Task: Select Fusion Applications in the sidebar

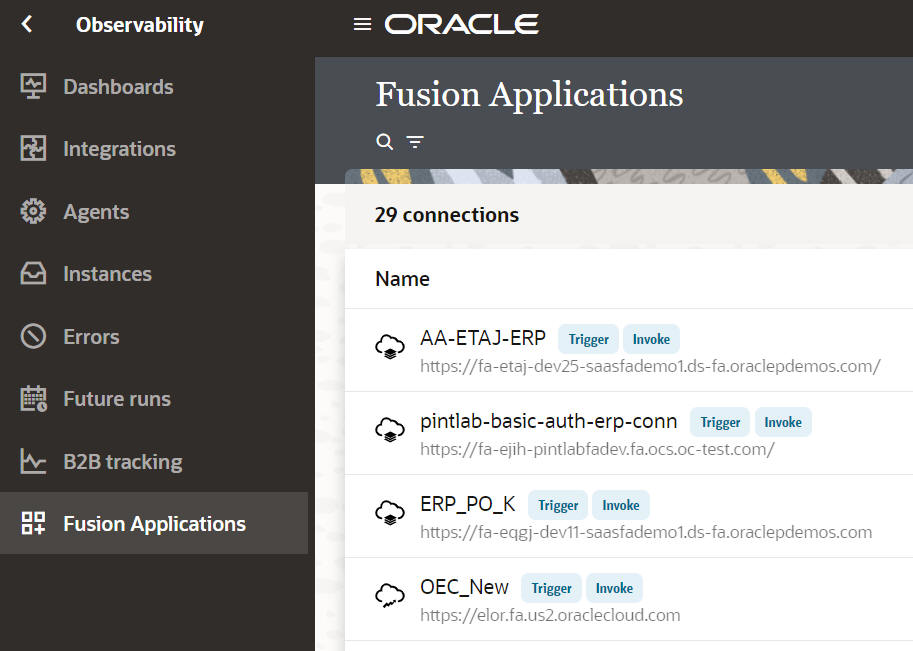Action: click(x=154, y=524)
